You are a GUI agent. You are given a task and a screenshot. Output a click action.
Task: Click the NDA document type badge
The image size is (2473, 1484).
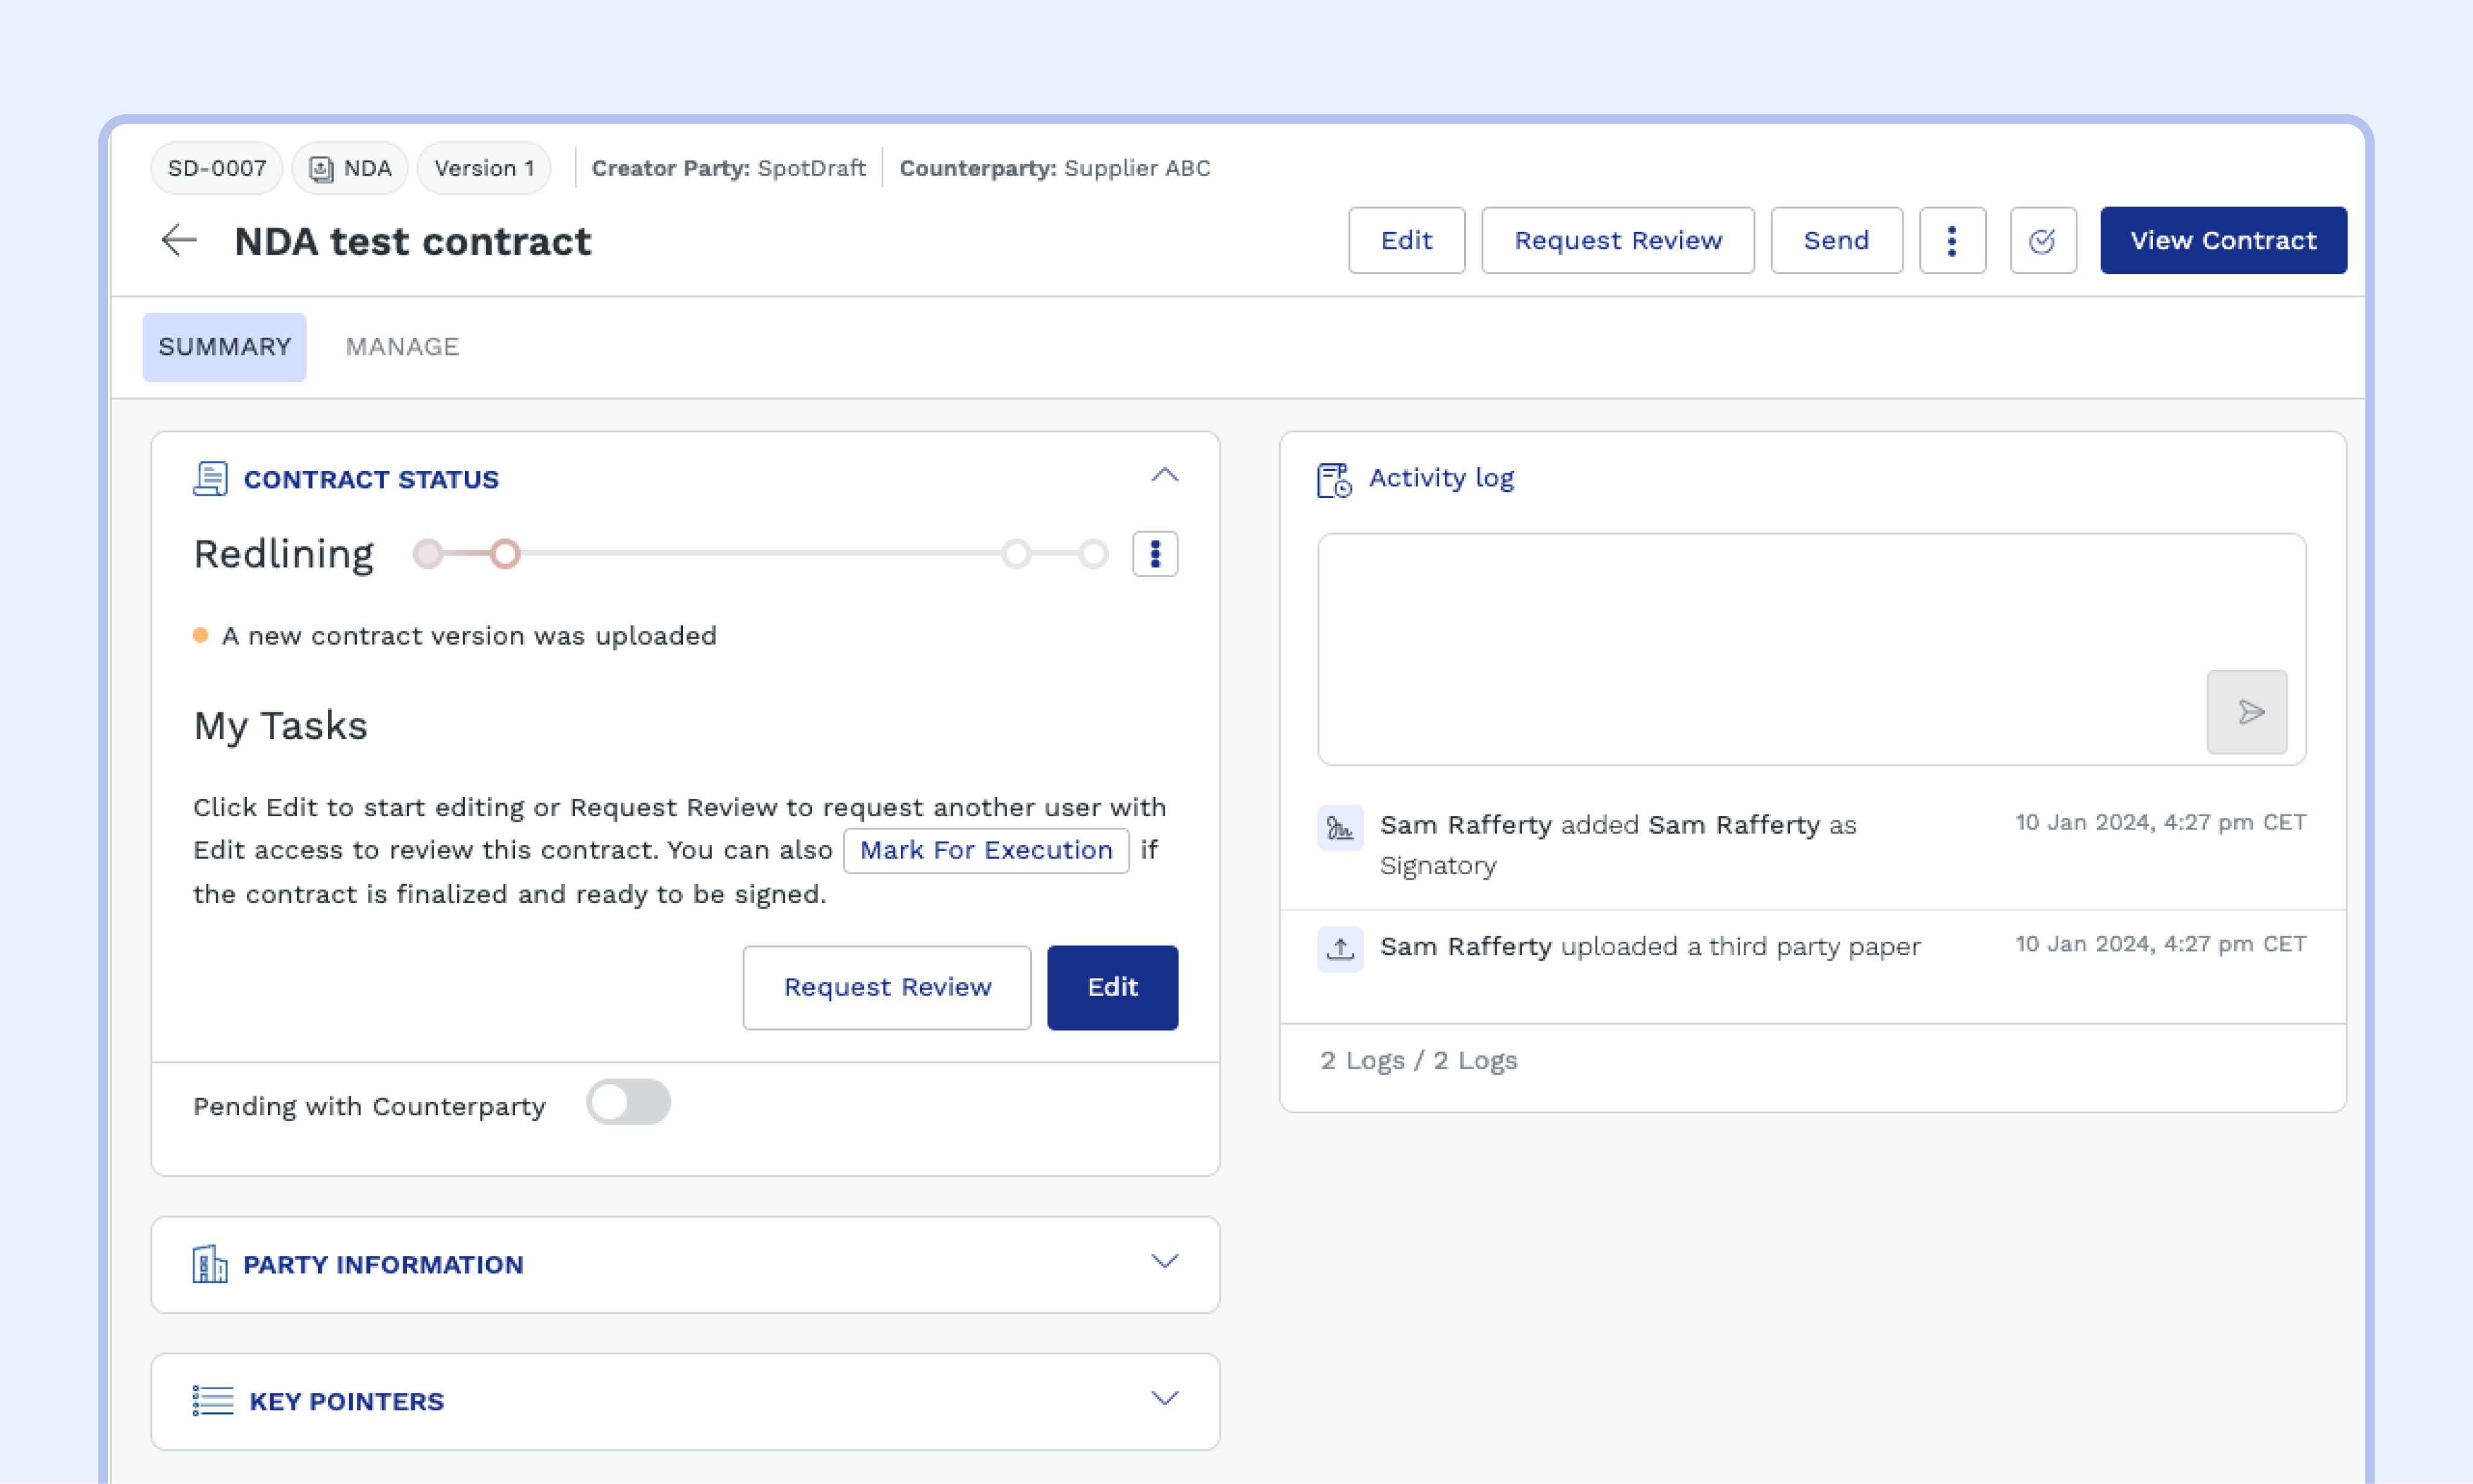coord(350,168)
